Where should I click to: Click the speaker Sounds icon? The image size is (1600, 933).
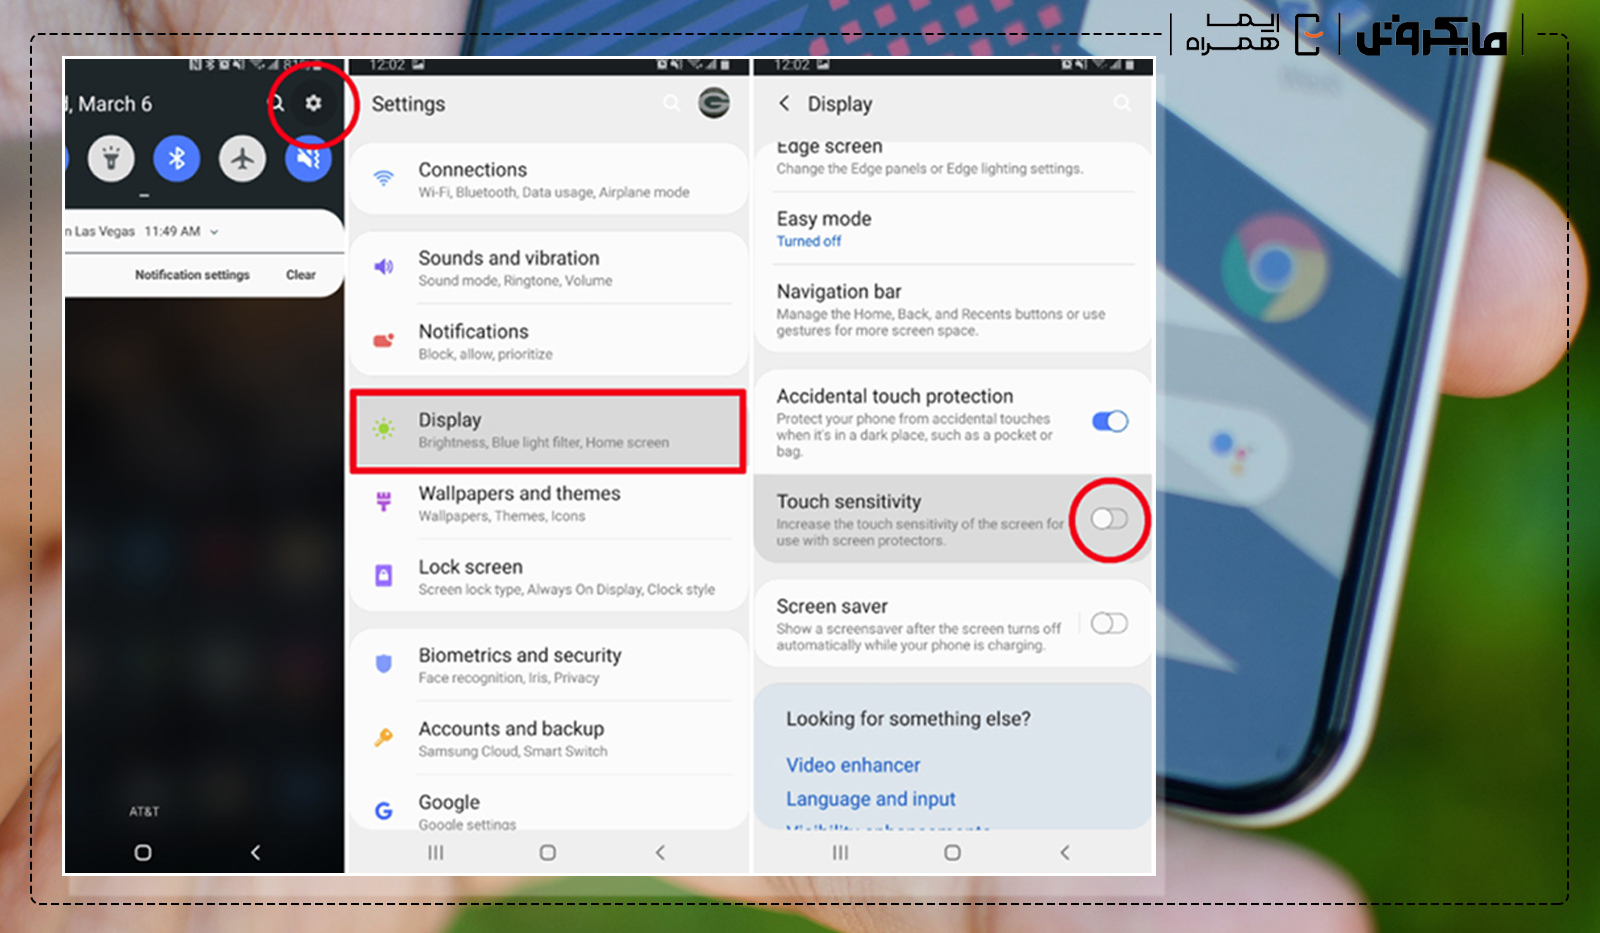383,267
